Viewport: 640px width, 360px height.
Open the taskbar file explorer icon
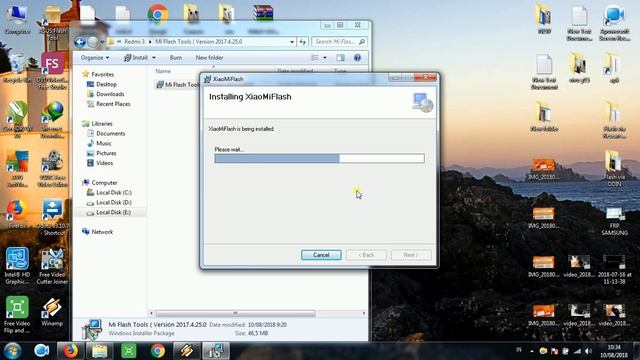pos(99,351)
